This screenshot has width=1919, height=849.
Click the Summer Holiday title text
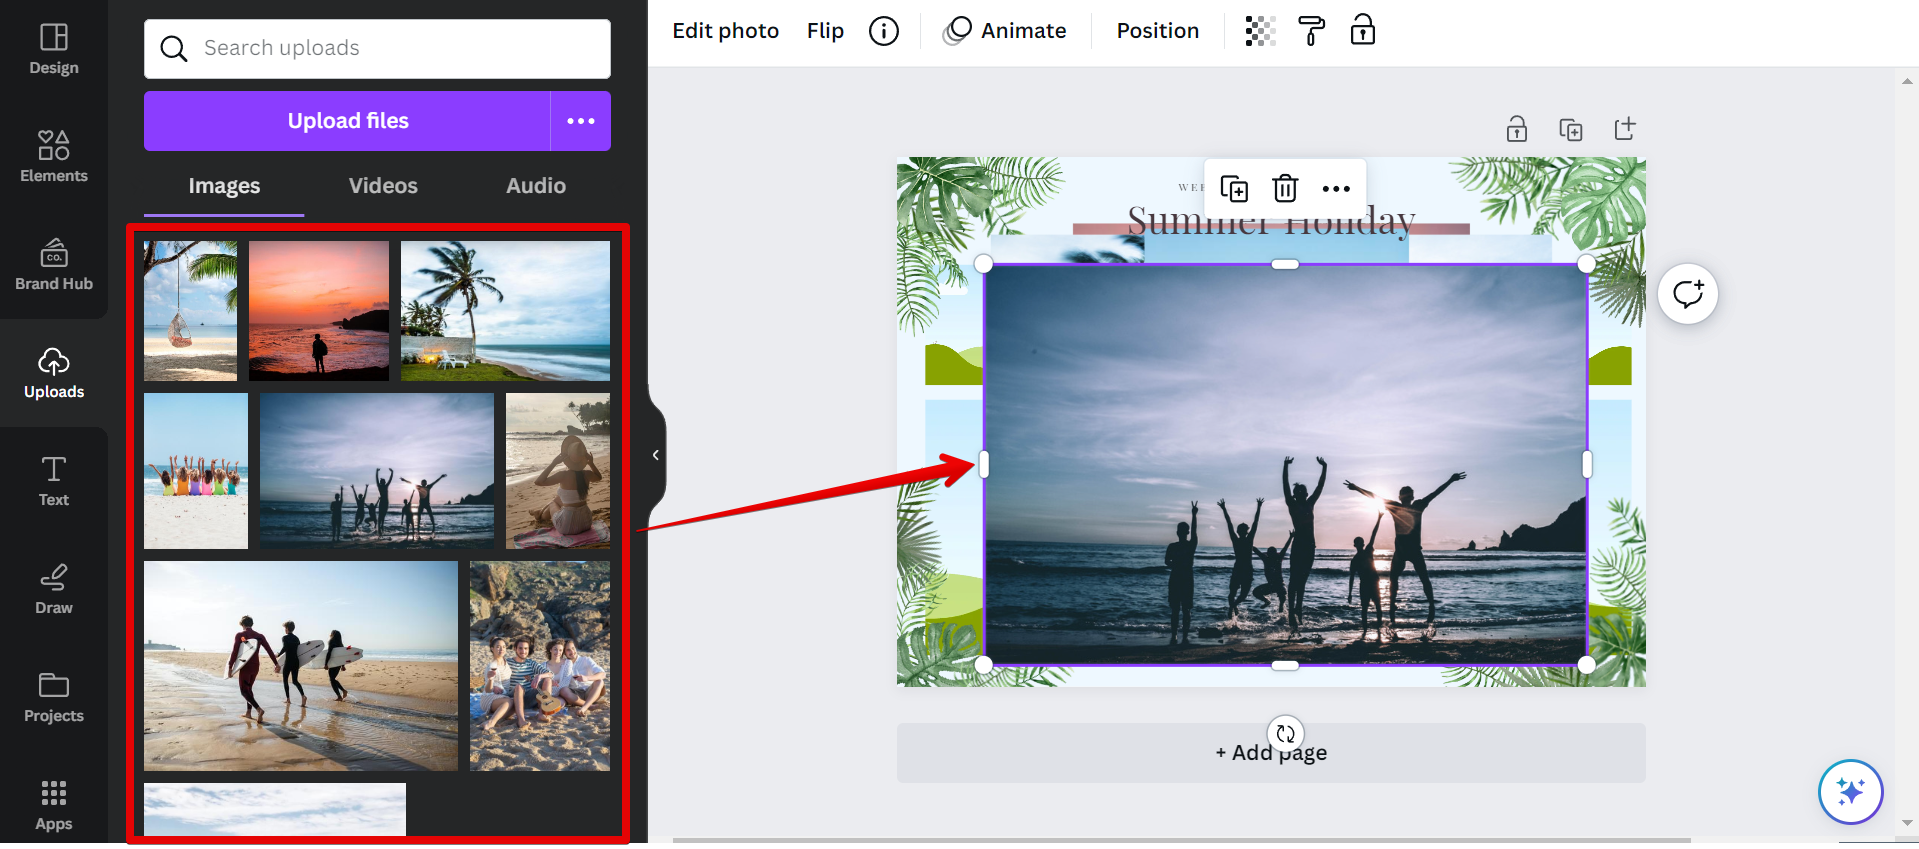(x=1271, y=220)
